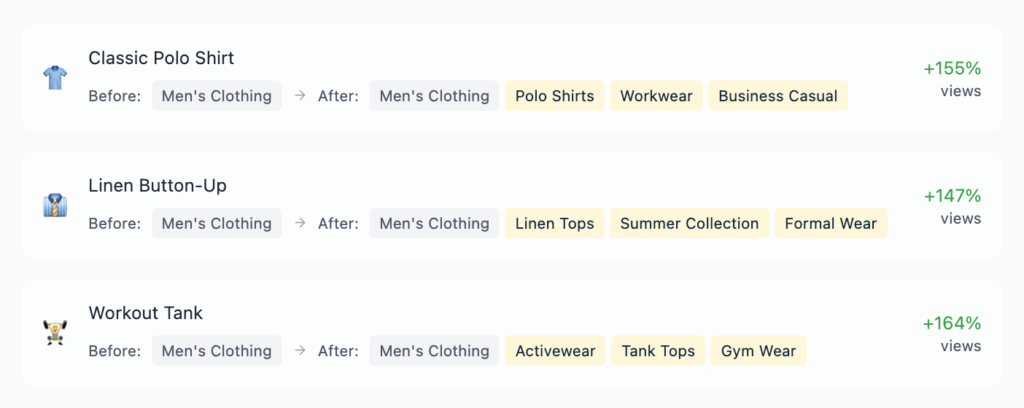Viewport: 1024px width, 408px height.
Task: Click the arrow in Classic Polo Shirt row
Action: [x=300, y=95]
